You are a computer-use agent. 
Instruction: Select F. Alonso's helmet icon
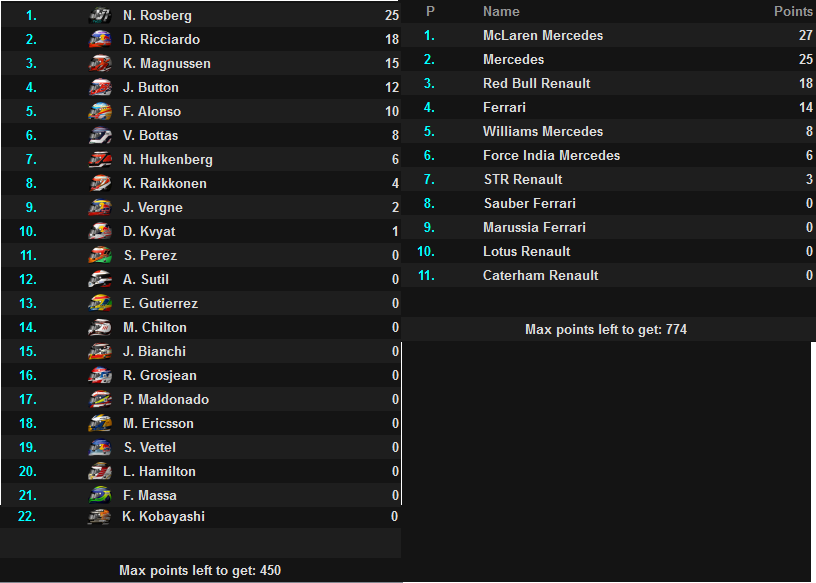pos(100,111)
